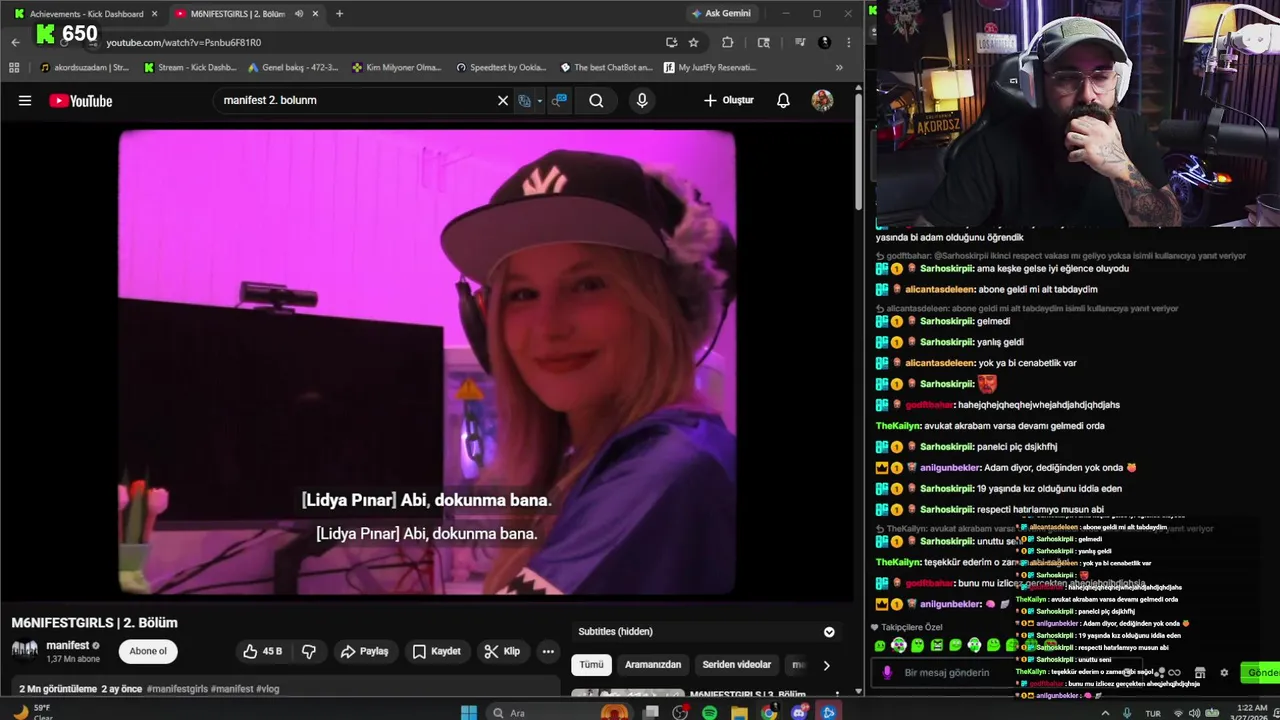Go back with browser back arrow

click(15, 42)
